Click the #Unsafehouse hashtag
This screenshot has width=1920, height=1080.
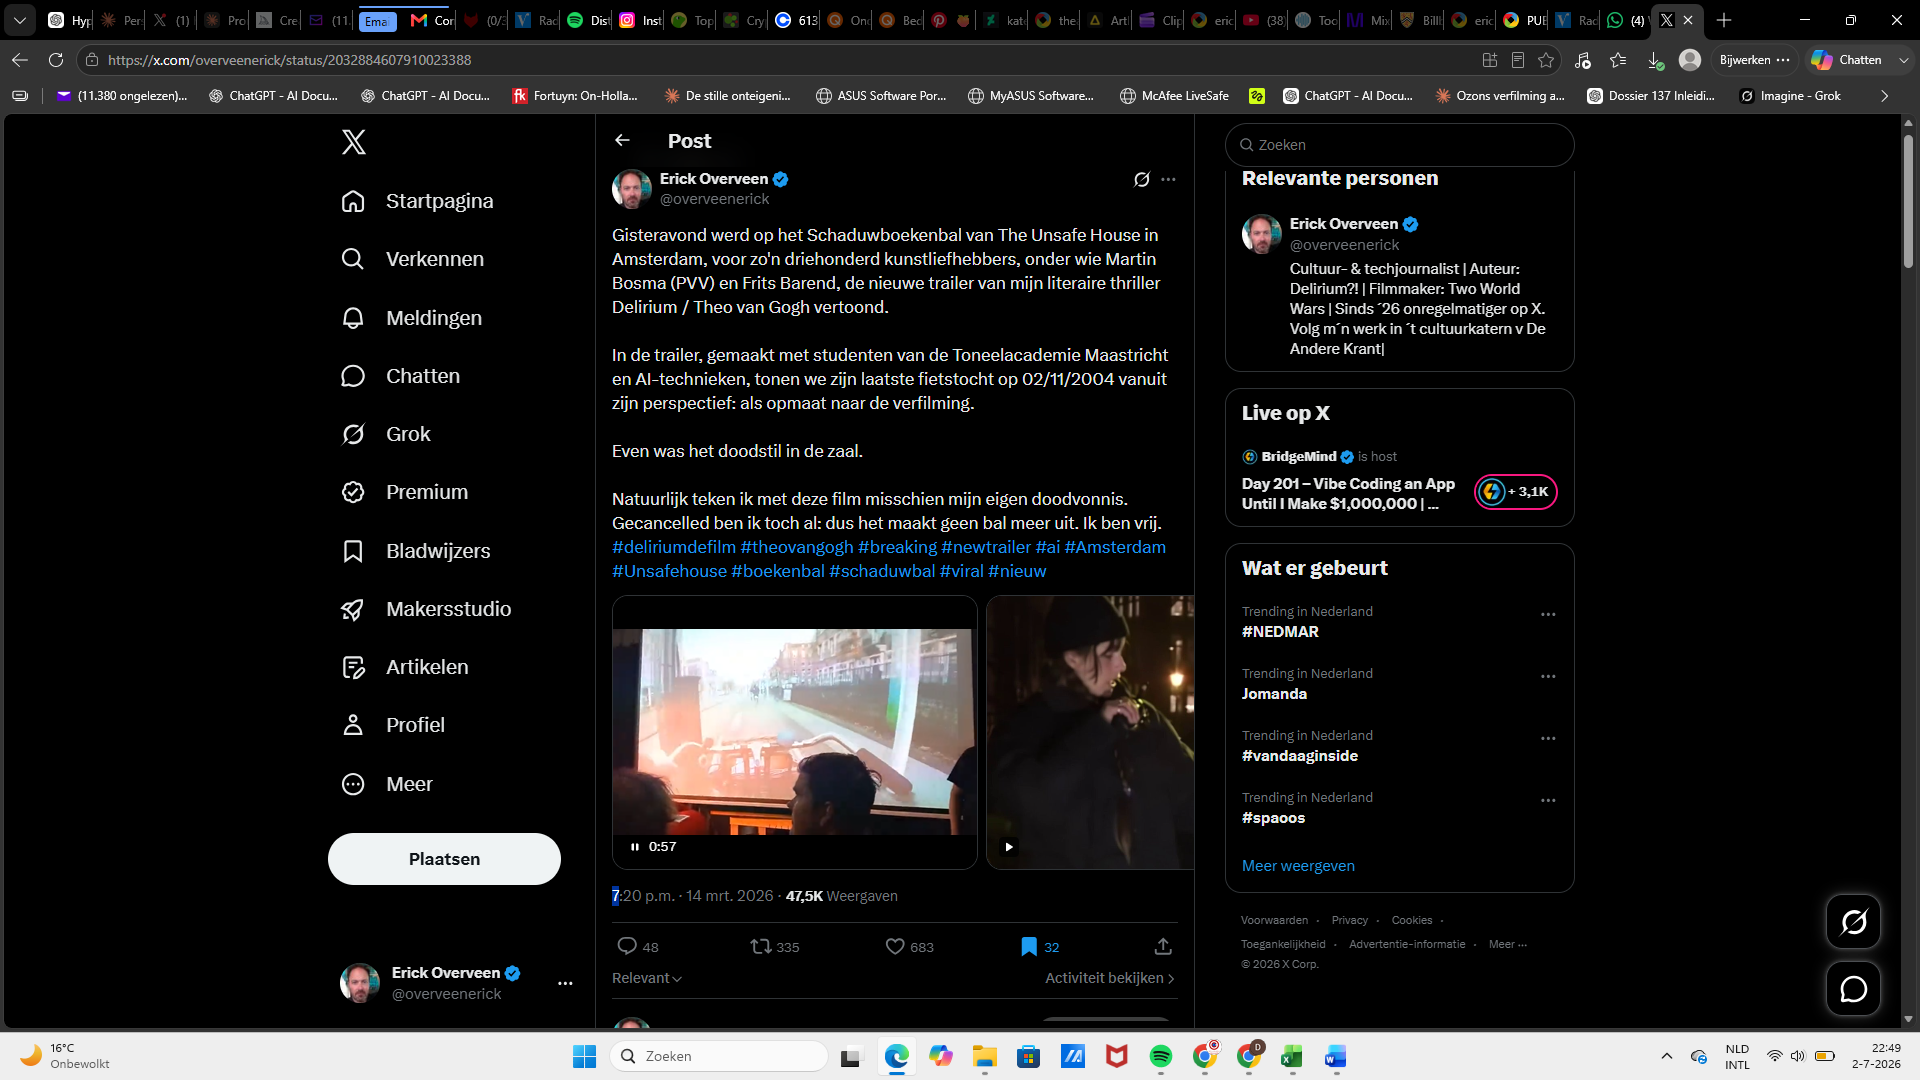pyautogui.click(x=669, y=571)
